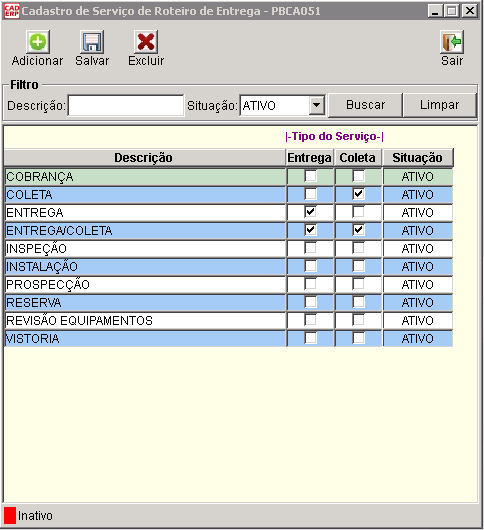The width and height of the screenshot is (484, 530).
Task: Focus the Descrição filter text field
Action: [x=126, y=105]
